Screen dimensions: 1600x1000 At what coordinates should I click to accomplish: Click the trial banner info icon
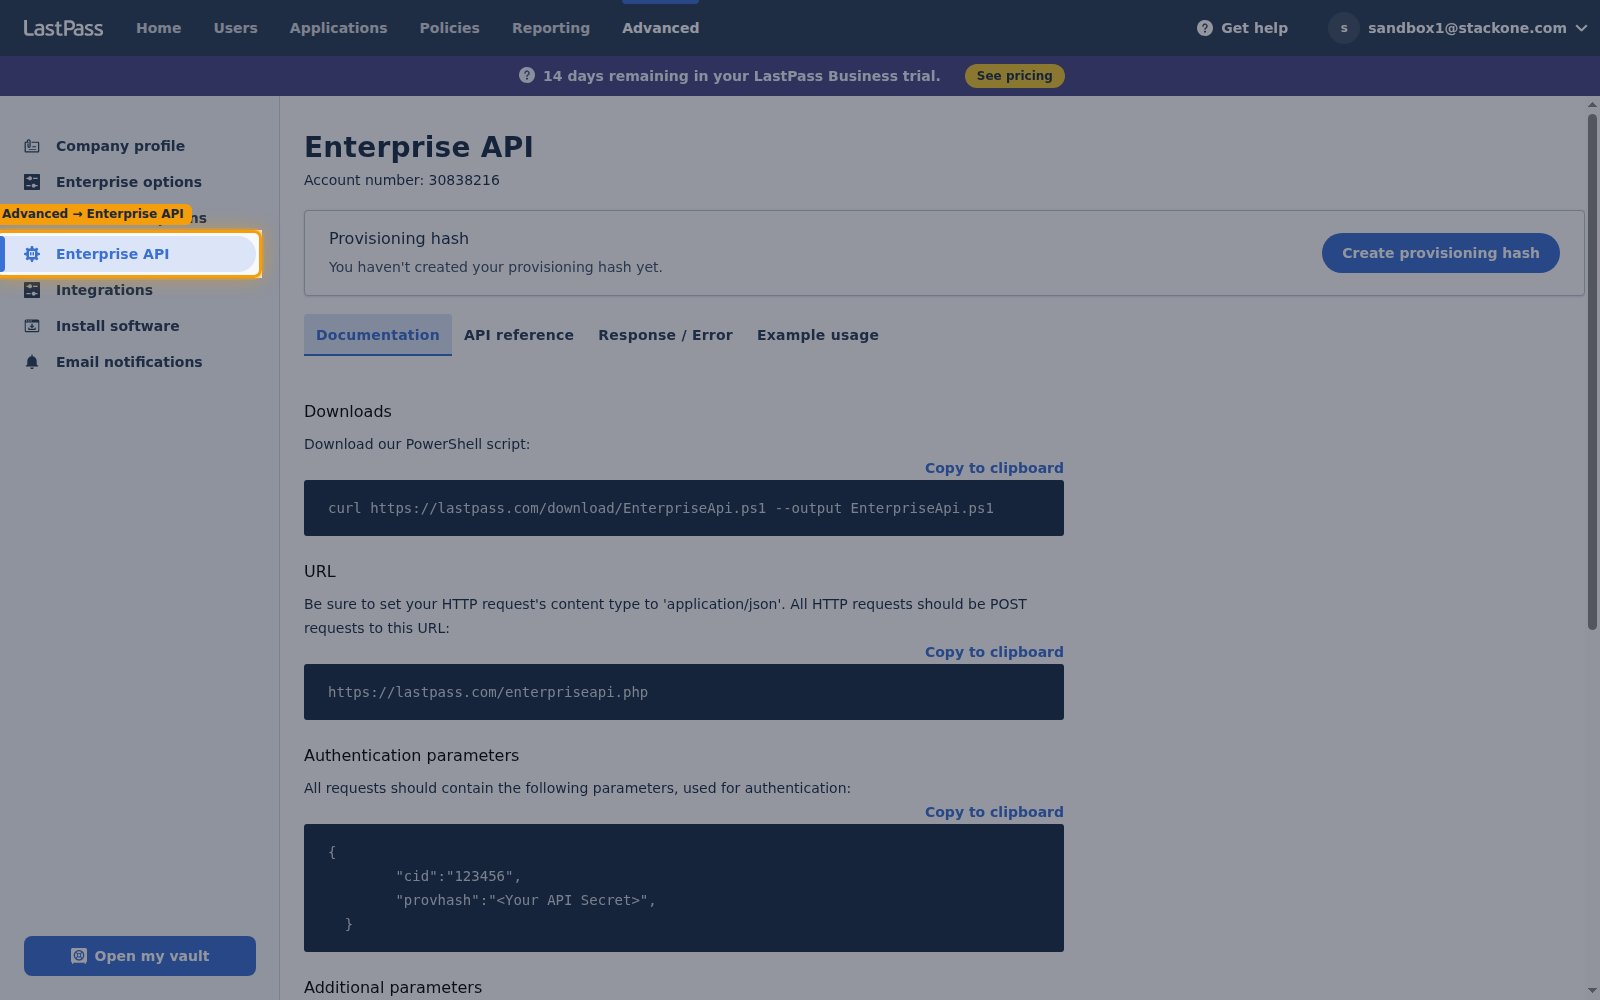(527, 76)
